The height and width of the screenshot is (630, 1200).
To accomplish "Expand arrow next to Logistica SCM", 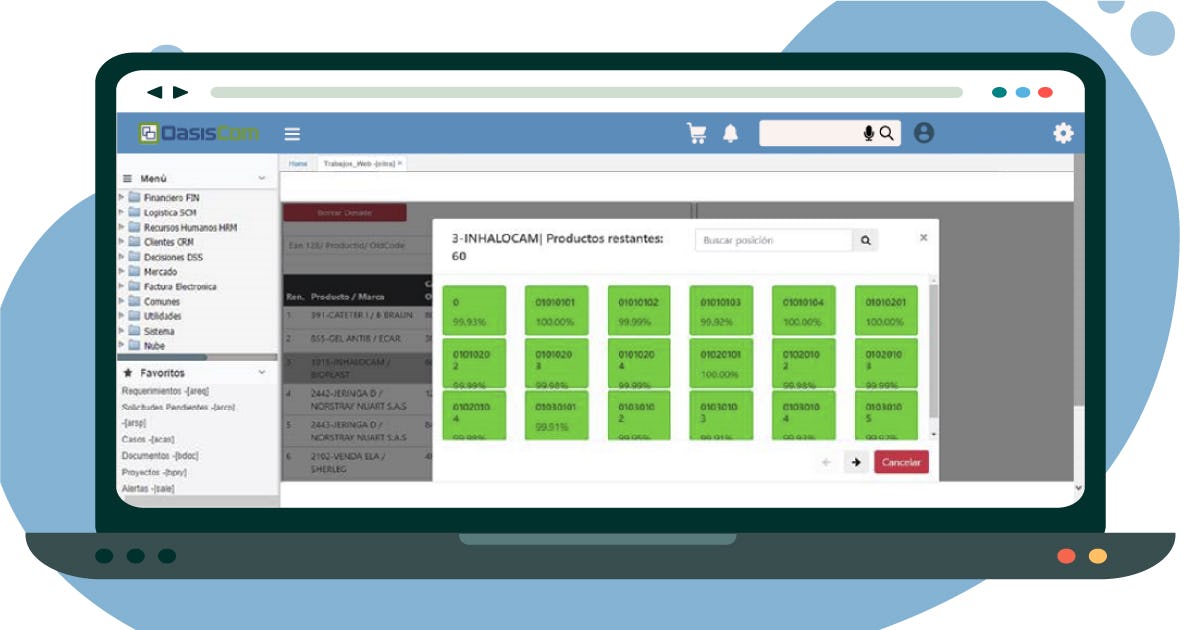I will click(121, 213).
